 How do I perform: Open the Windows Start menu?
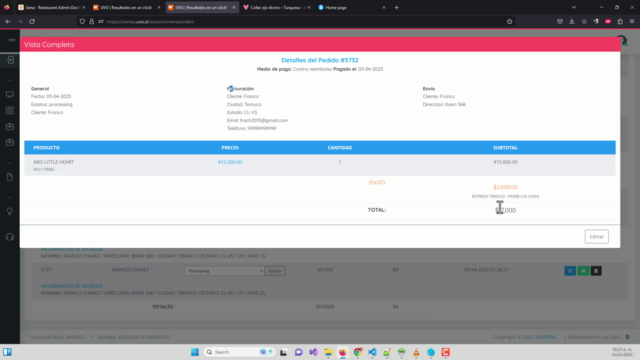click(x=195, y=352)
